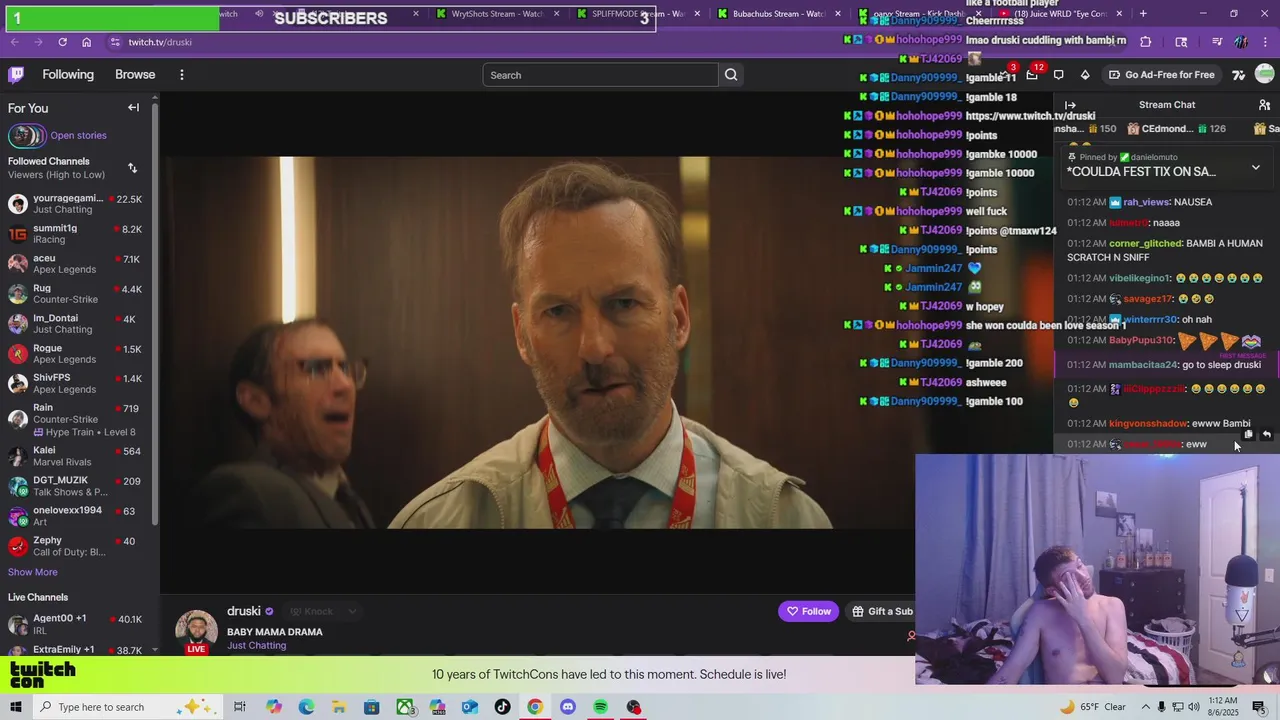The image size is (1280, 720).
Task: Focus the Twitch search box
Action: pyautogui.click(x=600, y=75)
